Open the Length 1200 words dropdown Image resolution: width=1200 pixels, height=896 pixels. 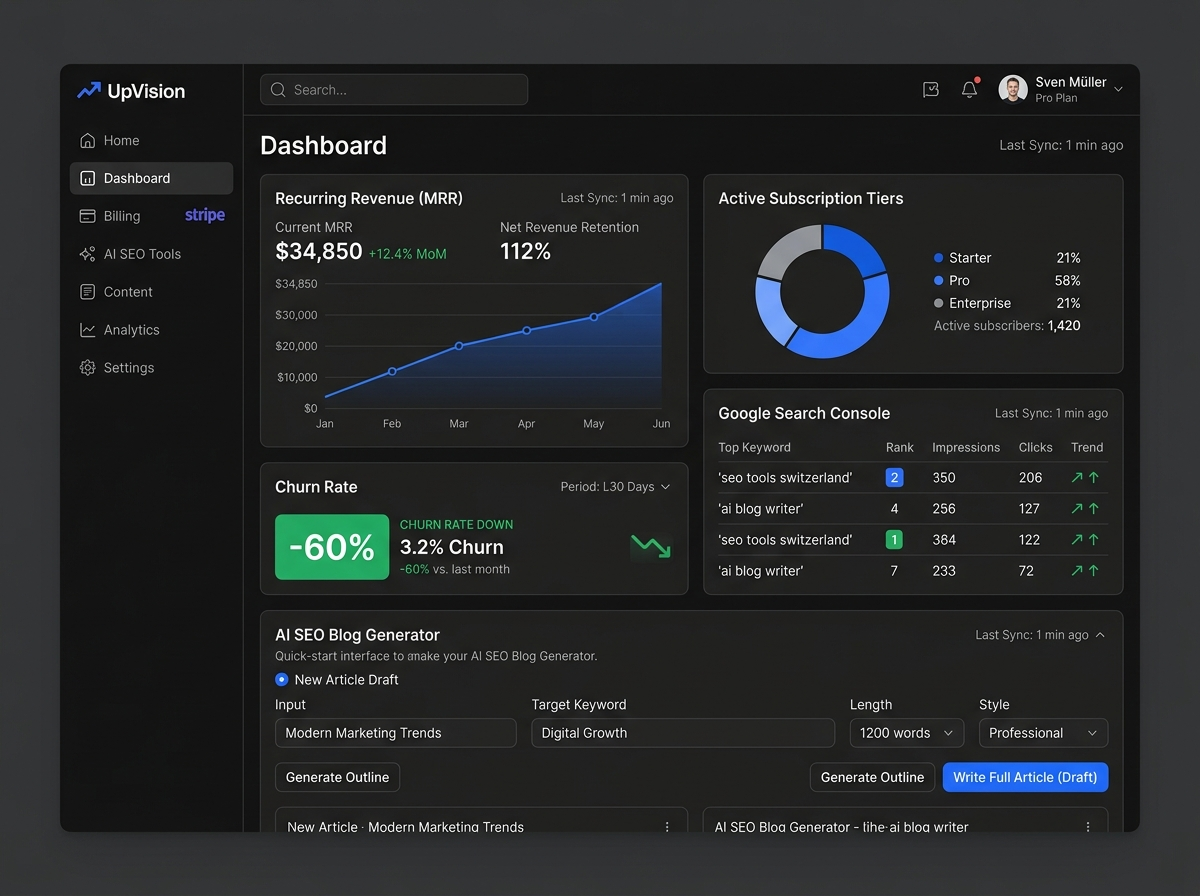(907, 733)
